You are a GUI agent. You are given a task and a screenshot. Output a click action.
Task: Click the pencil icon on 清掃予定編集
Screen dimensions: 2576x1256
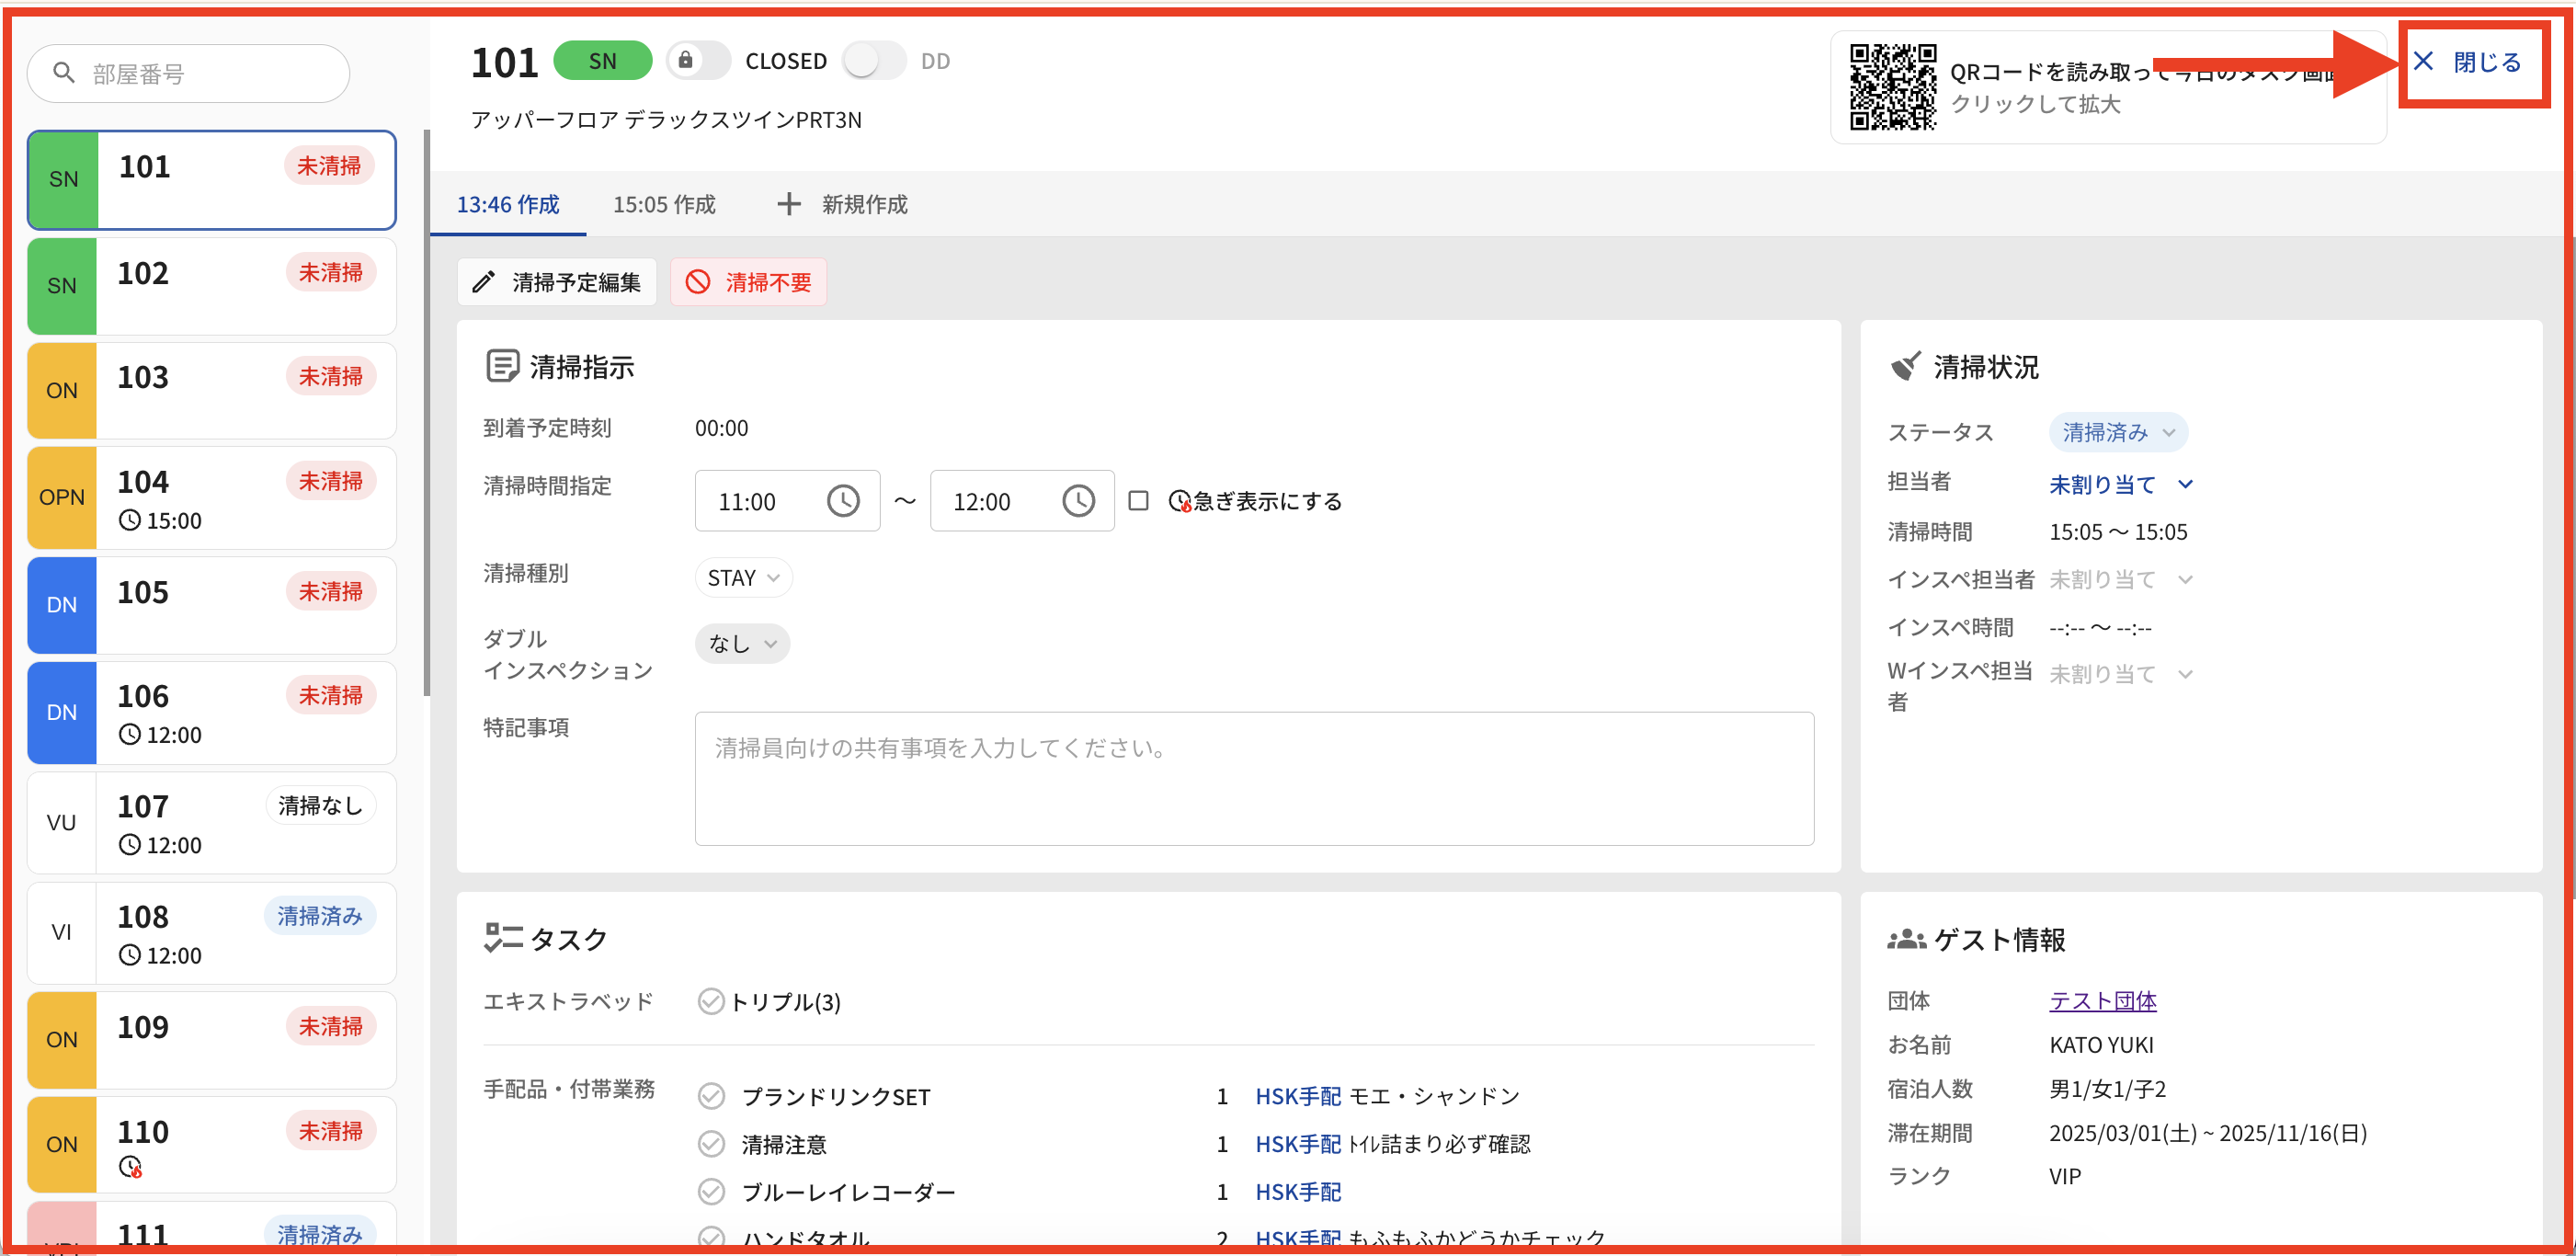coord(484,283)
